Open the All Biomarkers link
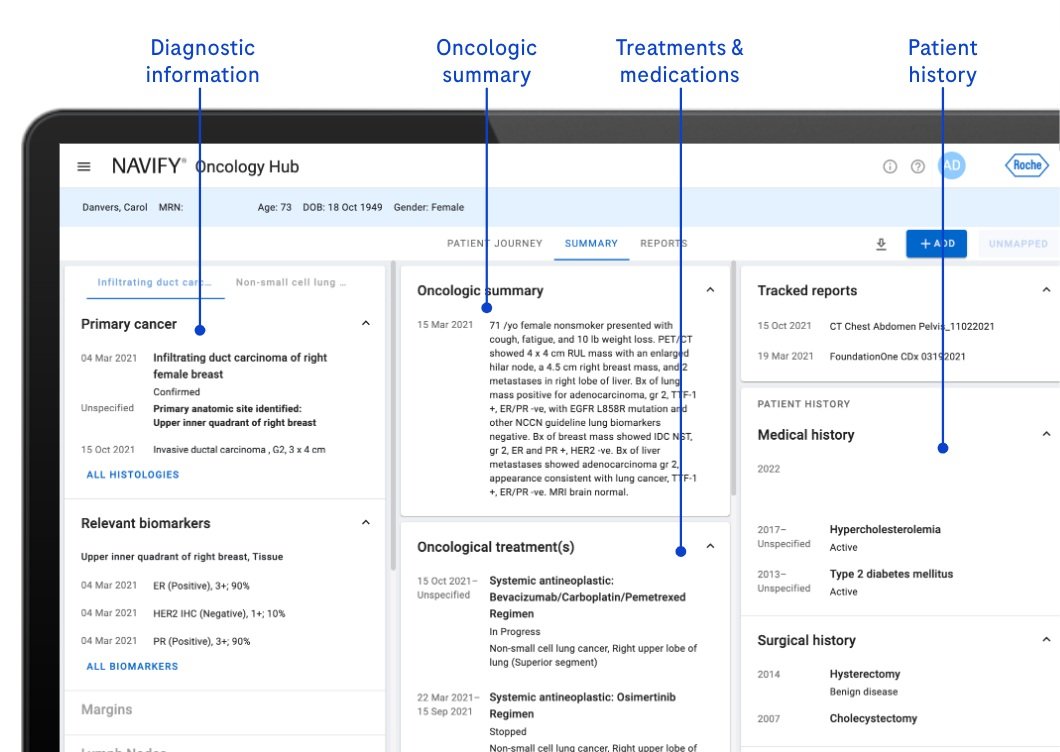1060x752 pixels. (x=132, y=666)
